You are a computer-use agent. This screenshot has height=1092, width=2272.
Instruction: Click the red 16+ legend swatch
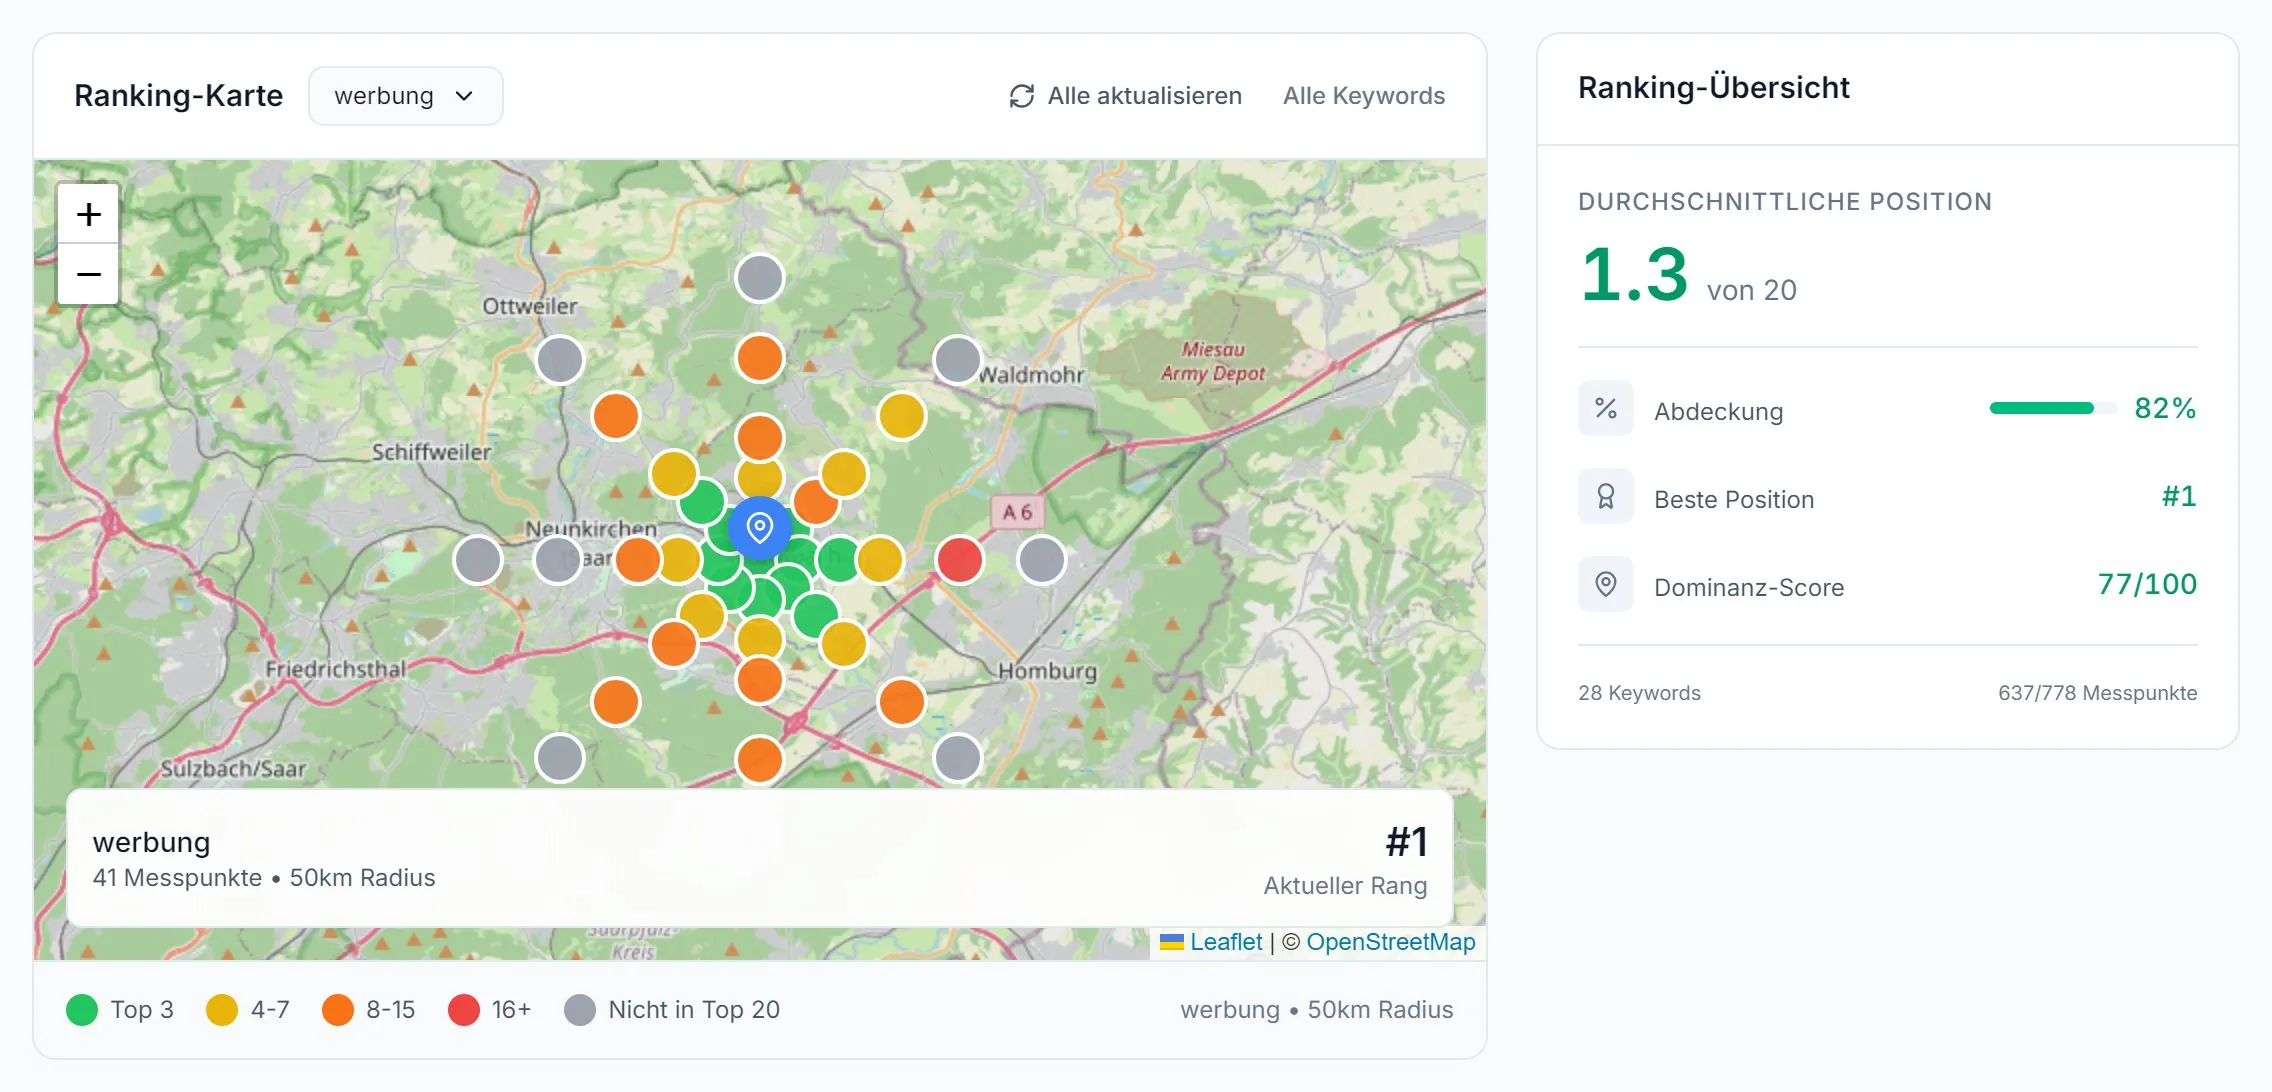pos(464,1010)
